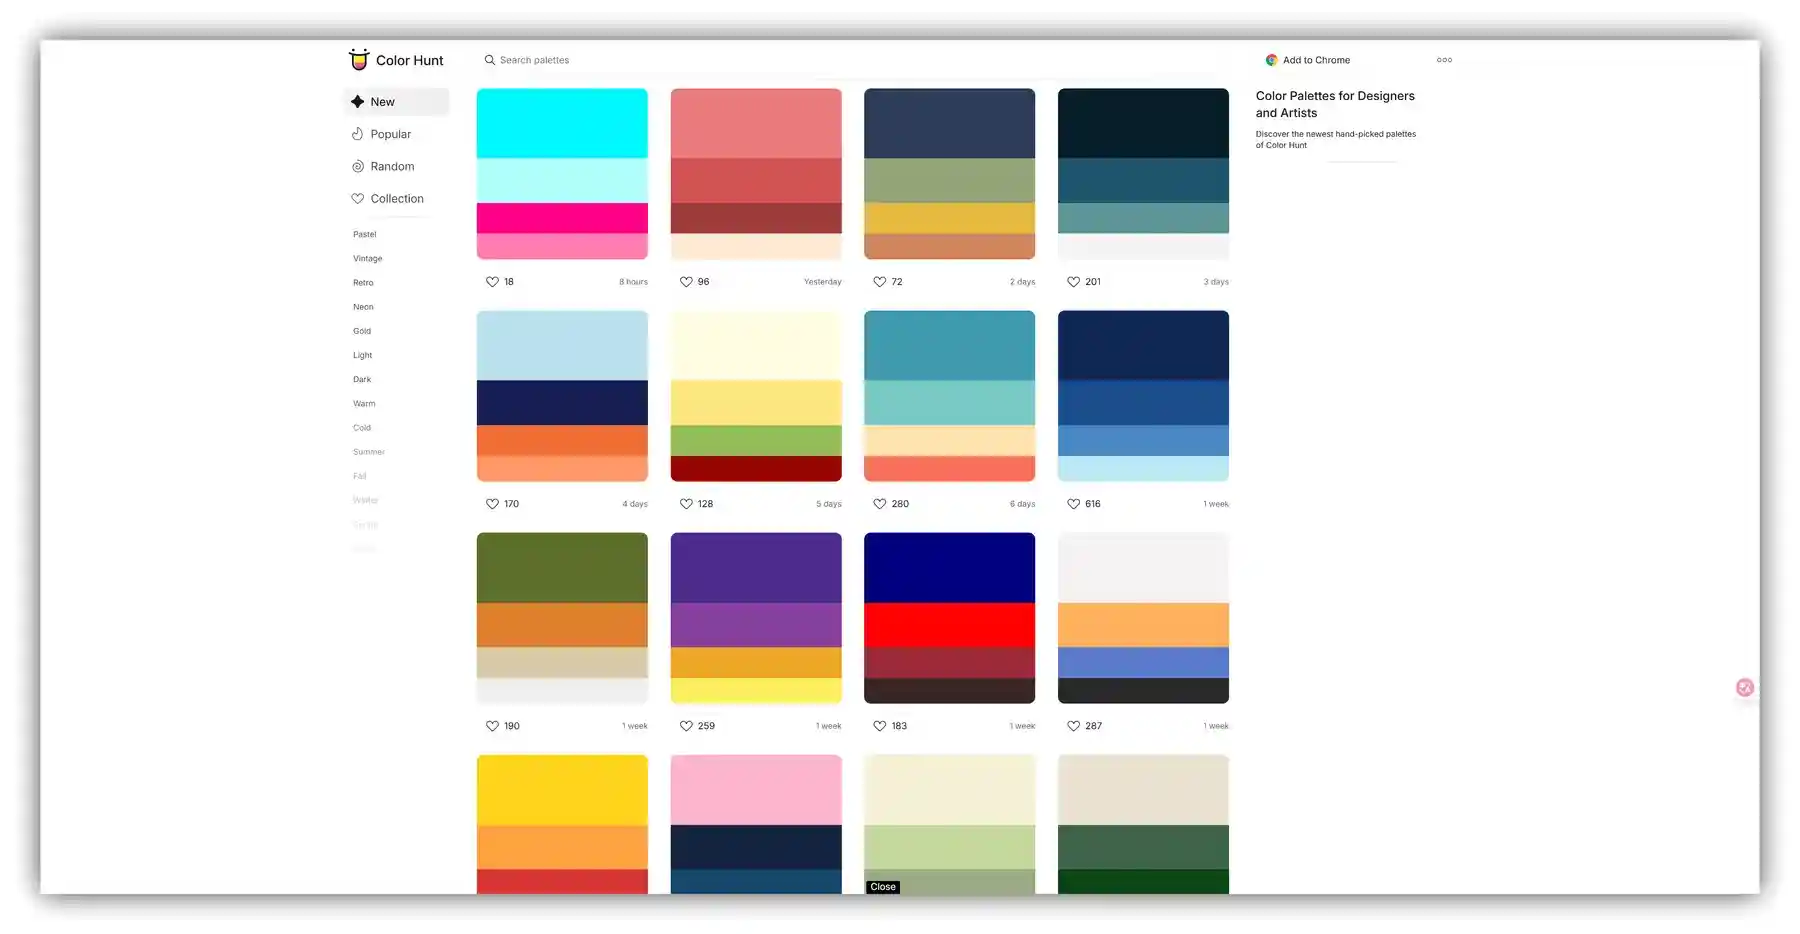Like the palette with 18 likes
1800x934 pixels.
coord(492,282)
